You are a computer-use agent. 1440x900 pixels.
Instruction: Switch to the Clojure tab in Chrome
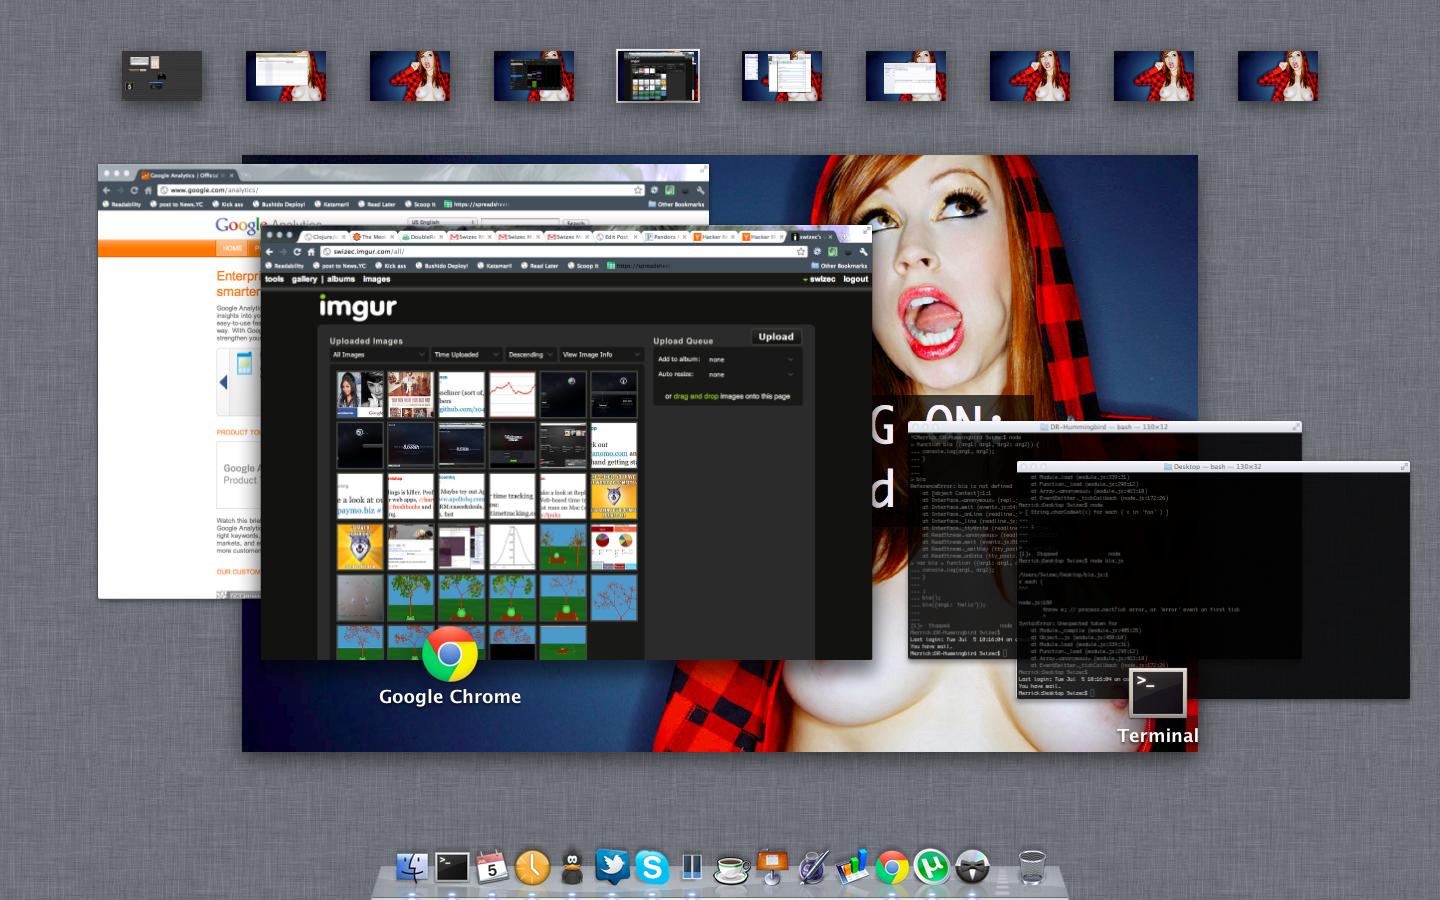click(324, 237)
